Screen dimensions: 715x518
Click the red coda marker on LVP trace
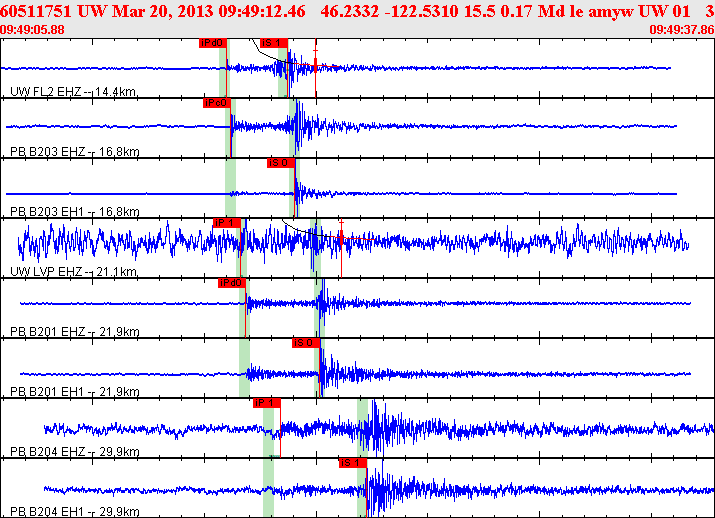click(341, 237)
